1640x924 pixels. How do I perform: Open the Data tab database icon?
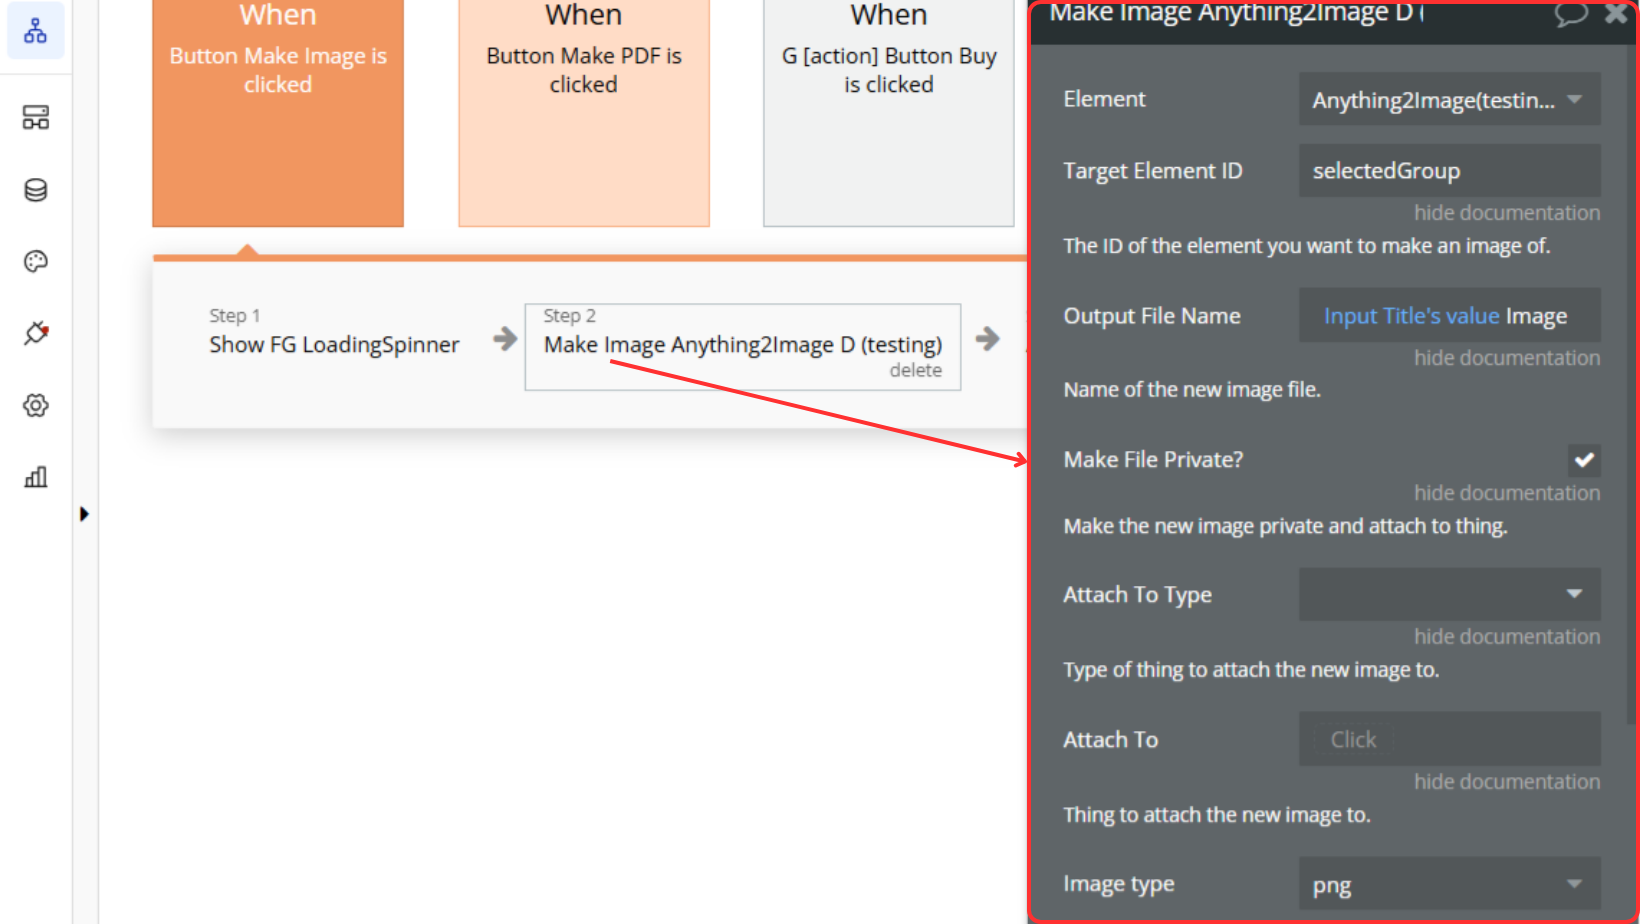[36, 190]
